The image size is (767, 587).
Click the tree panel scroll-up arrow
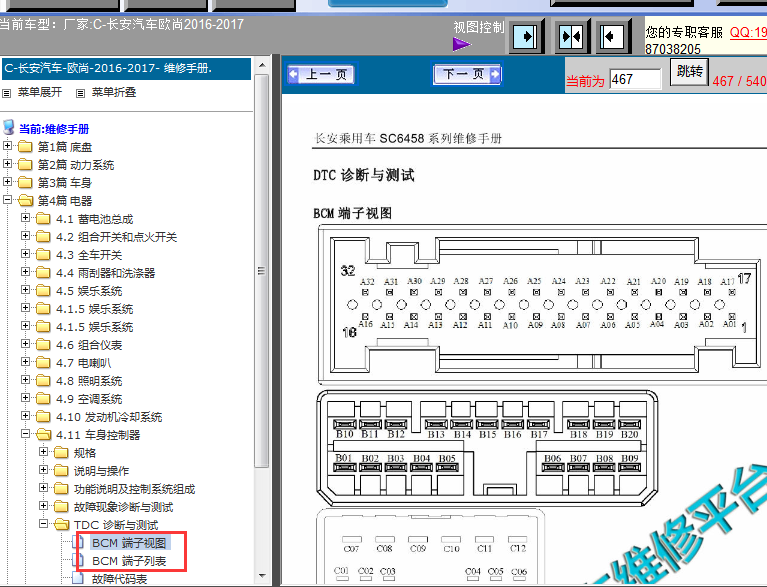click(x=262, y=65)
